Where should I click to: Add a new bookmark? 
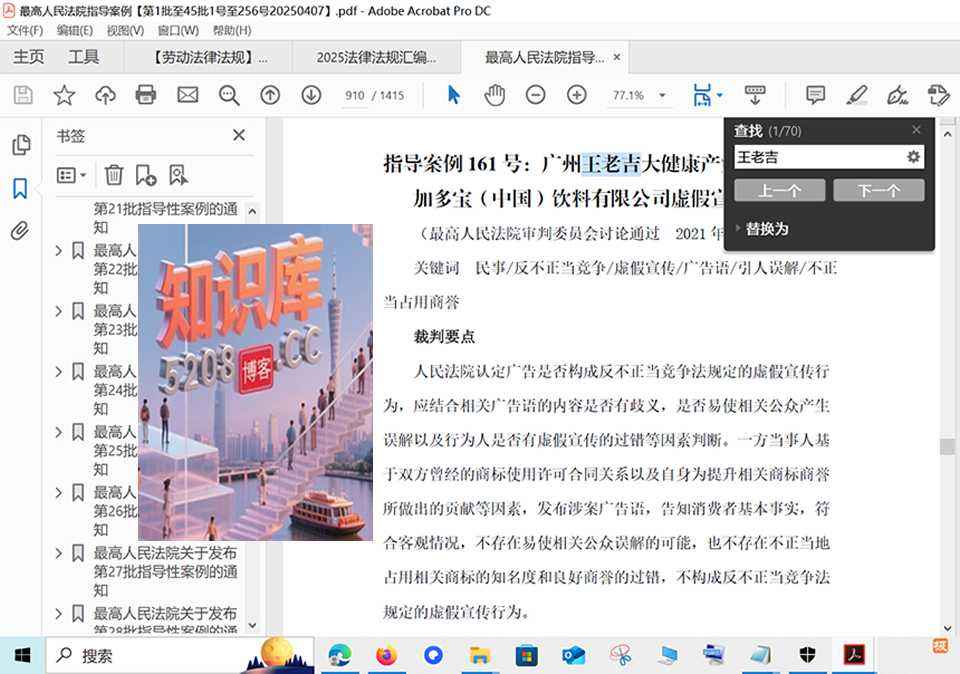(146, 175)
